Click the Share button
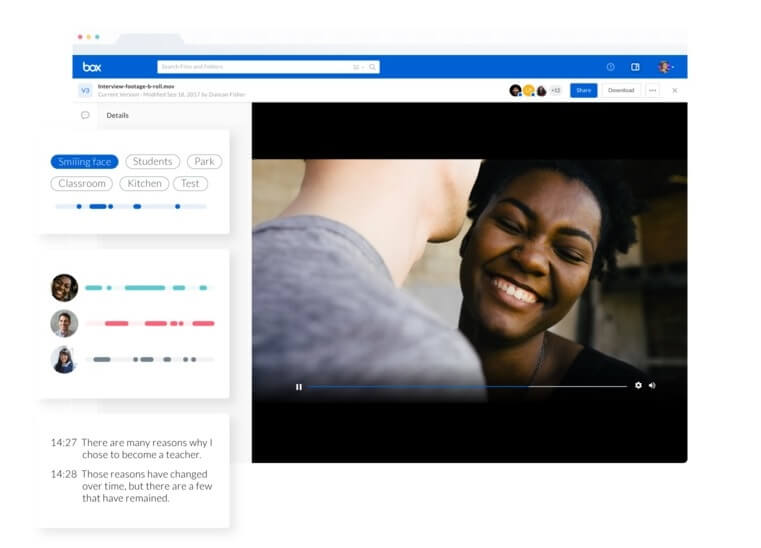The height and width of the screenshot is (548, 761). tap(583, 90)
